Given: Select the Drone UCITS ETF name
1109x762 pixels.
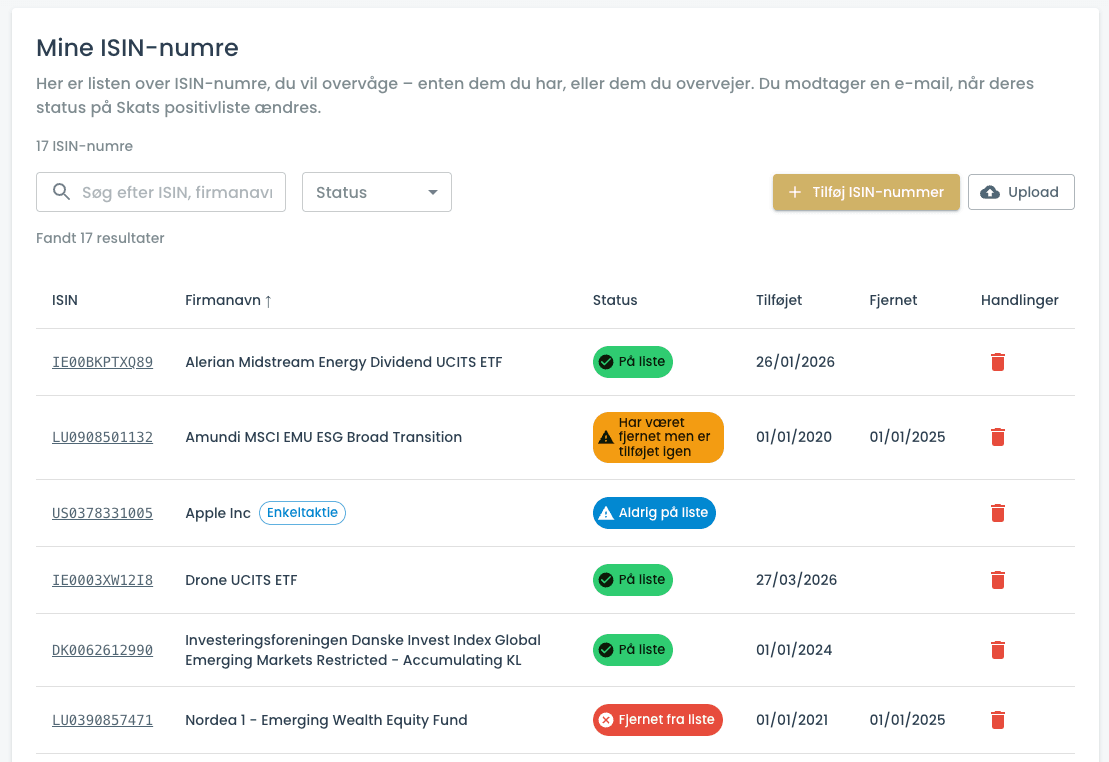Looking at the screenshot, I should coord(241,580).
